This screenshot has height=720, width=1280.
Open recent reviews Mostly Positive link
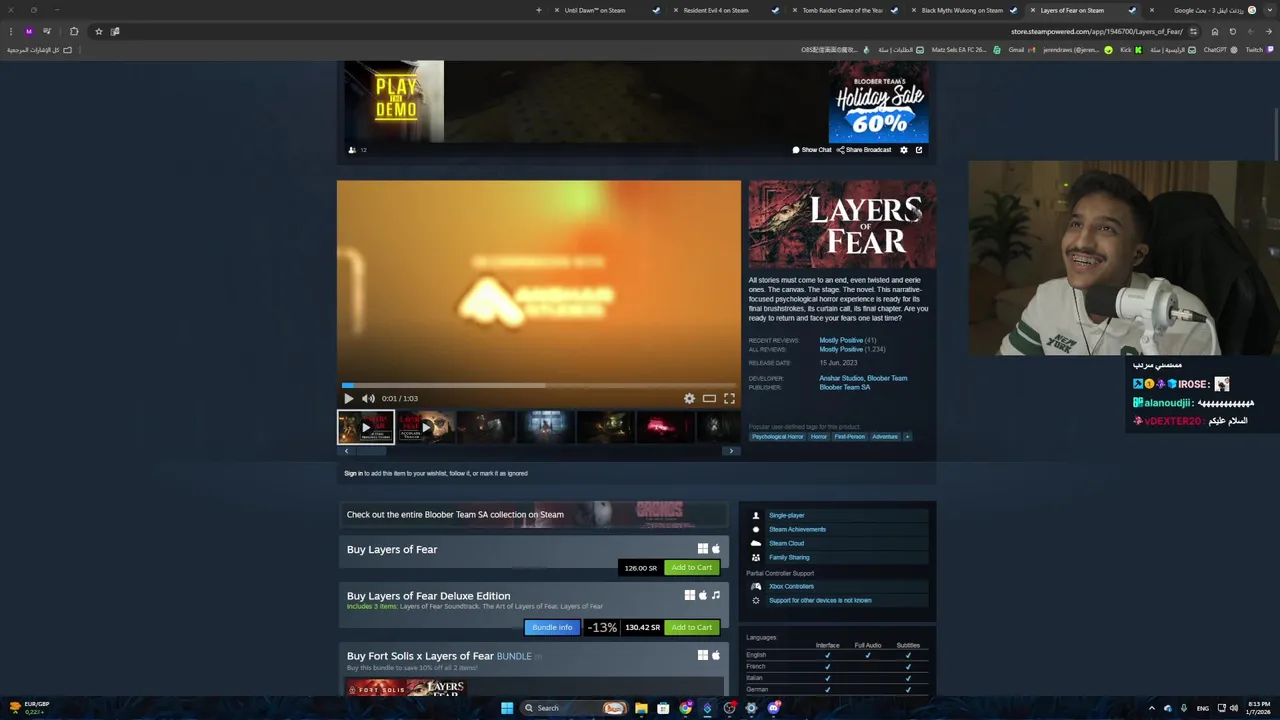pyautogui.click(x=841, y=340)
